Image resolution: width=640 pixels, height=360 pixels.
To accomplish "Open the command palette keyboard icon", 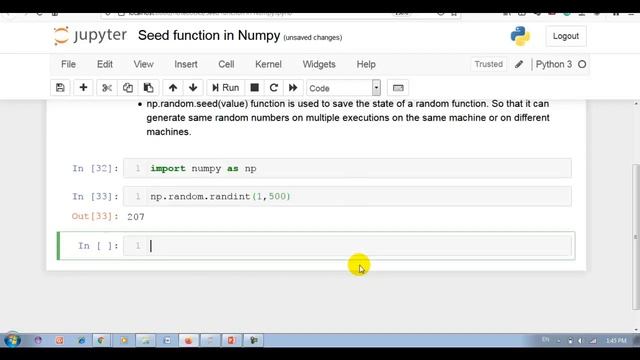I will [x=398, y=88].
